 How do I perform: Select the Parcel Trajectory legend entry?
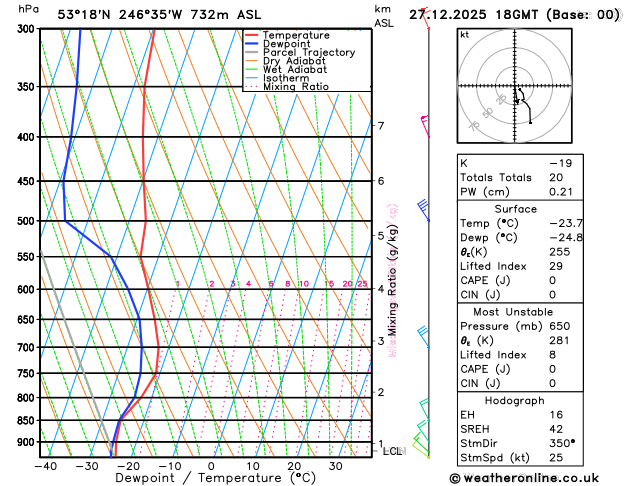pos(300,53)
